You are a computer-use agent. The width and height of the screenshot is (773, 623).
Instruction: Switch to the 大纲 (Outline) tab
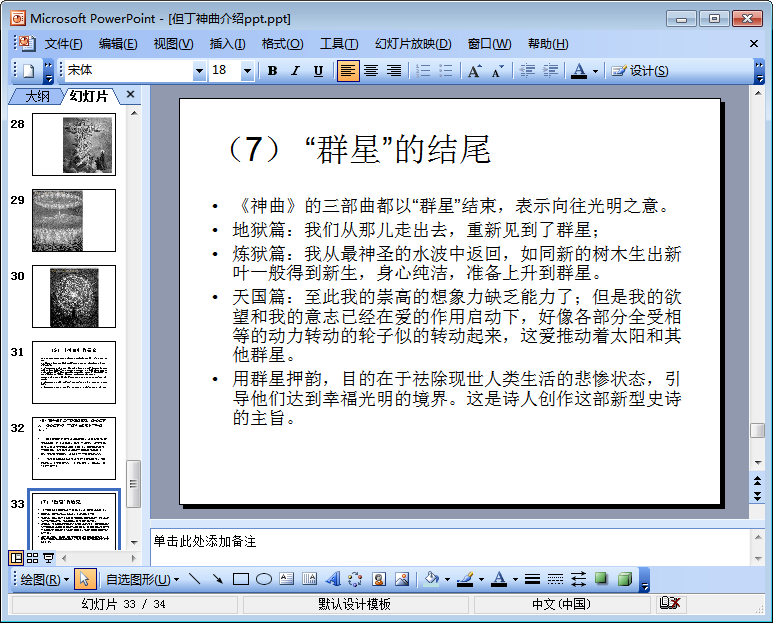pyautogui.click(x=37, y=96)
